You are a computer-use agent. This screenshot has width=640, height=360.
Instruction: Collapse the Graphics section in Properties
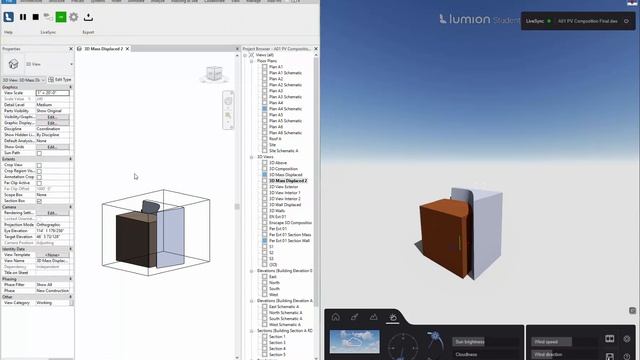click(70, 87)
